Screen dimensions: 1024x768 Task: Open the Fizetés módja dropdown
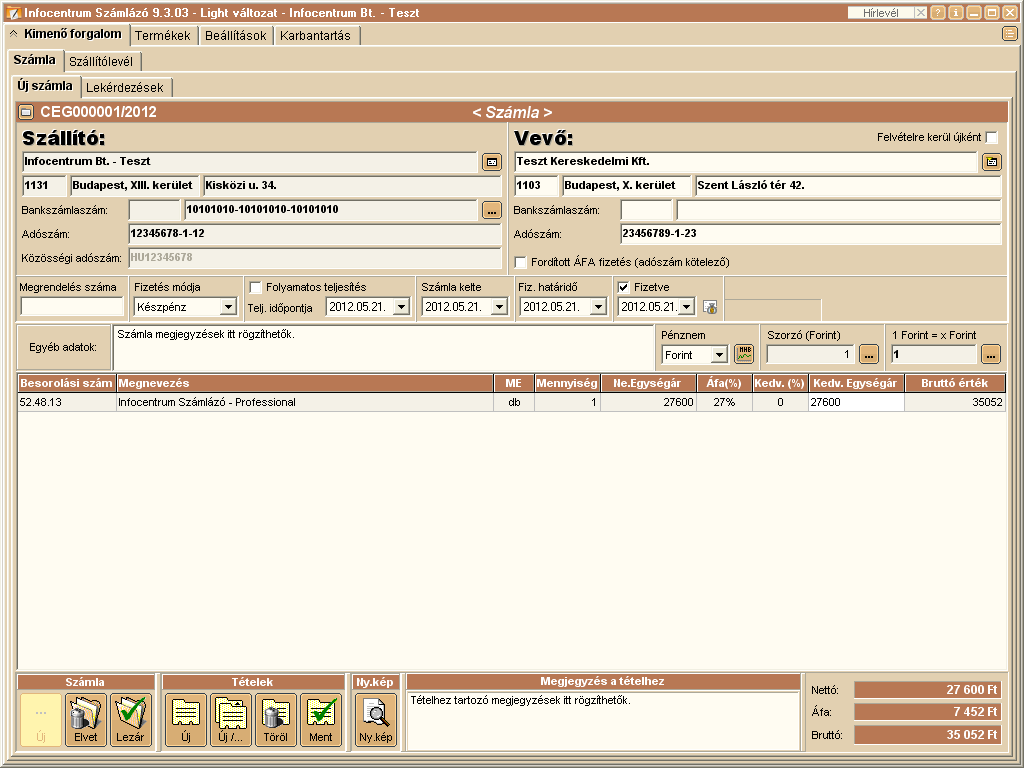coord(228,307)
